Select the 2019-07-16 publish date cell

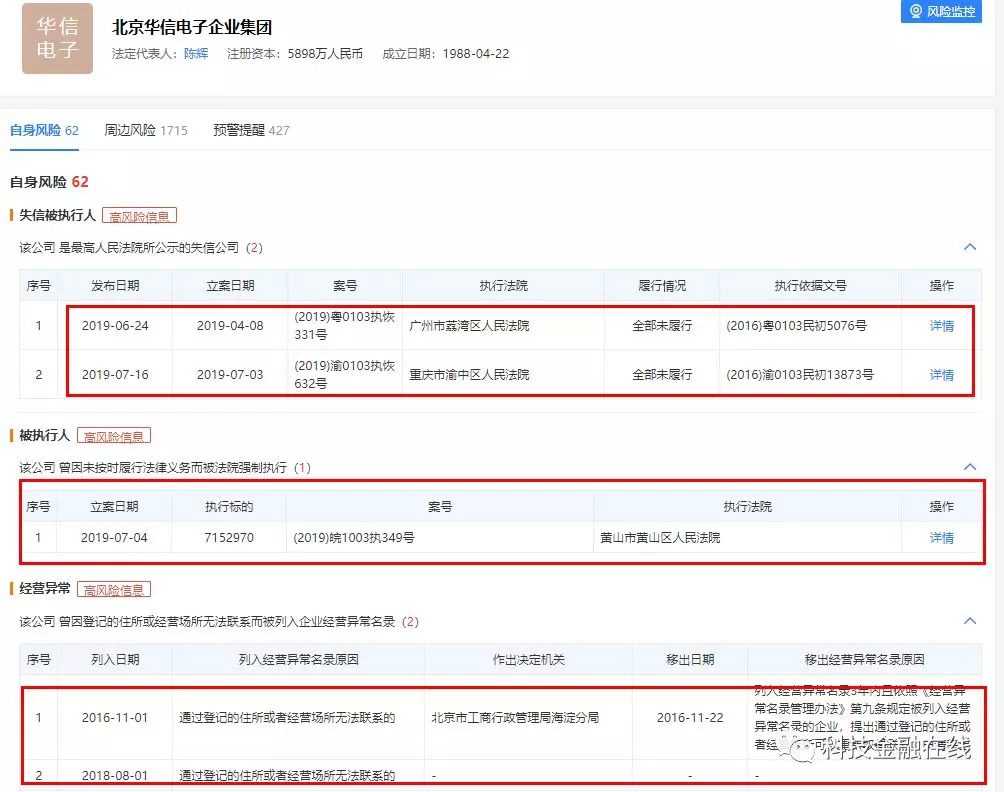(115, 375)
